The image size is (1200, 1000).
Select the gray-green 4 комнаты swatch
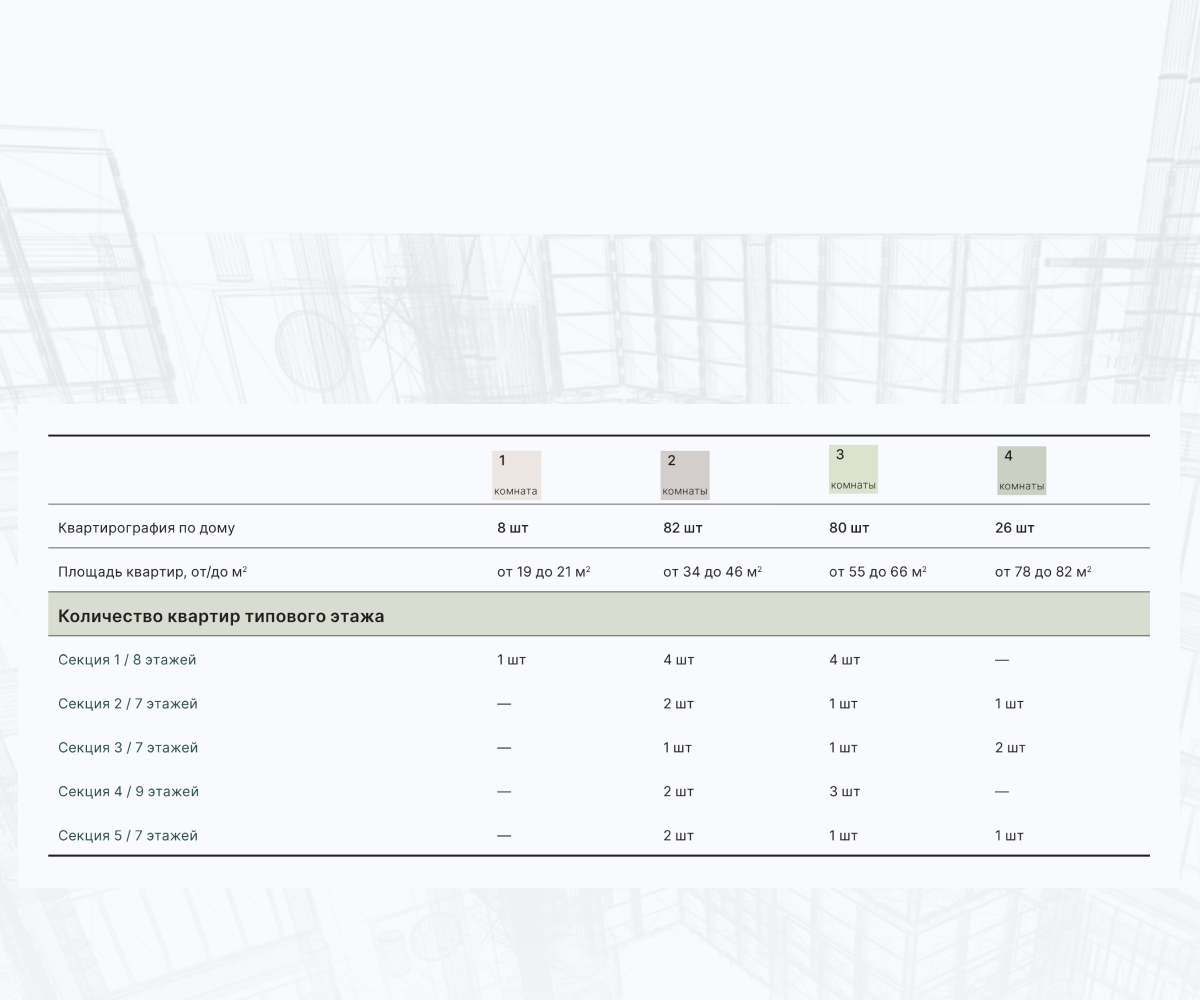coord(1021,470)
